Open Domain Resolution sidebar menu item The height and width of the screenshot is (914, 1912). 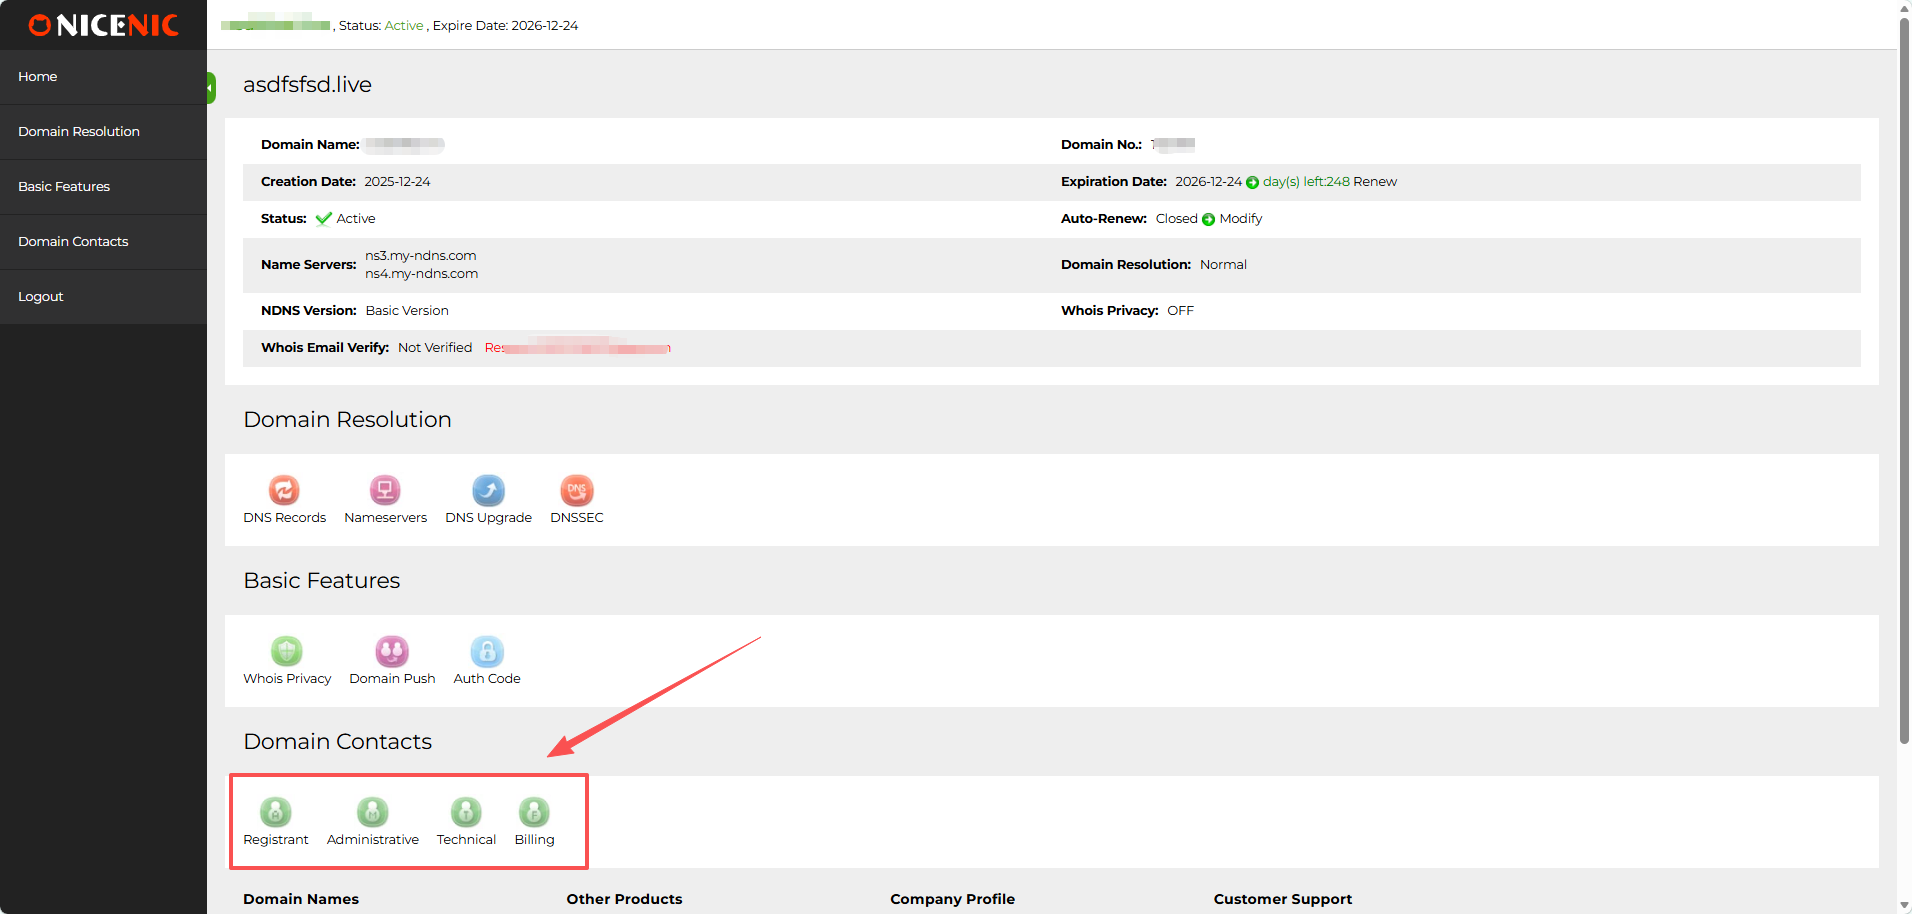pyautogui.click(x=79, y=132)
